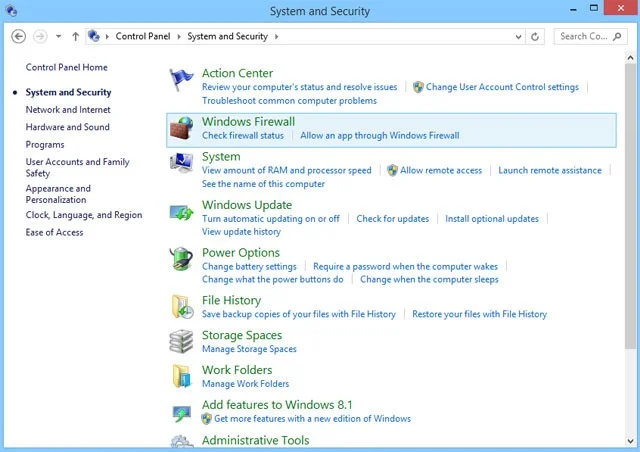Click Manage Storage Spaces link
Viewport: 640px width, 452px height.
pos(249,349)
